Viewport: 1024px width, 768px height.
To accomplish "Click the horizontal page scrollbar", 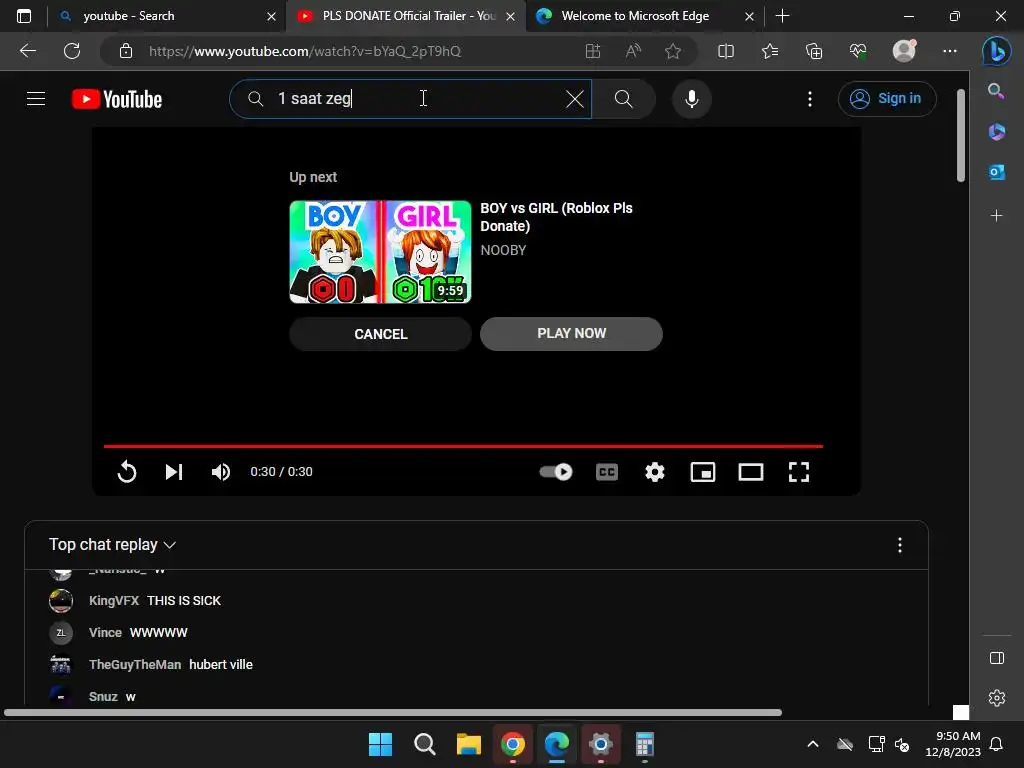I will [392, 712].
